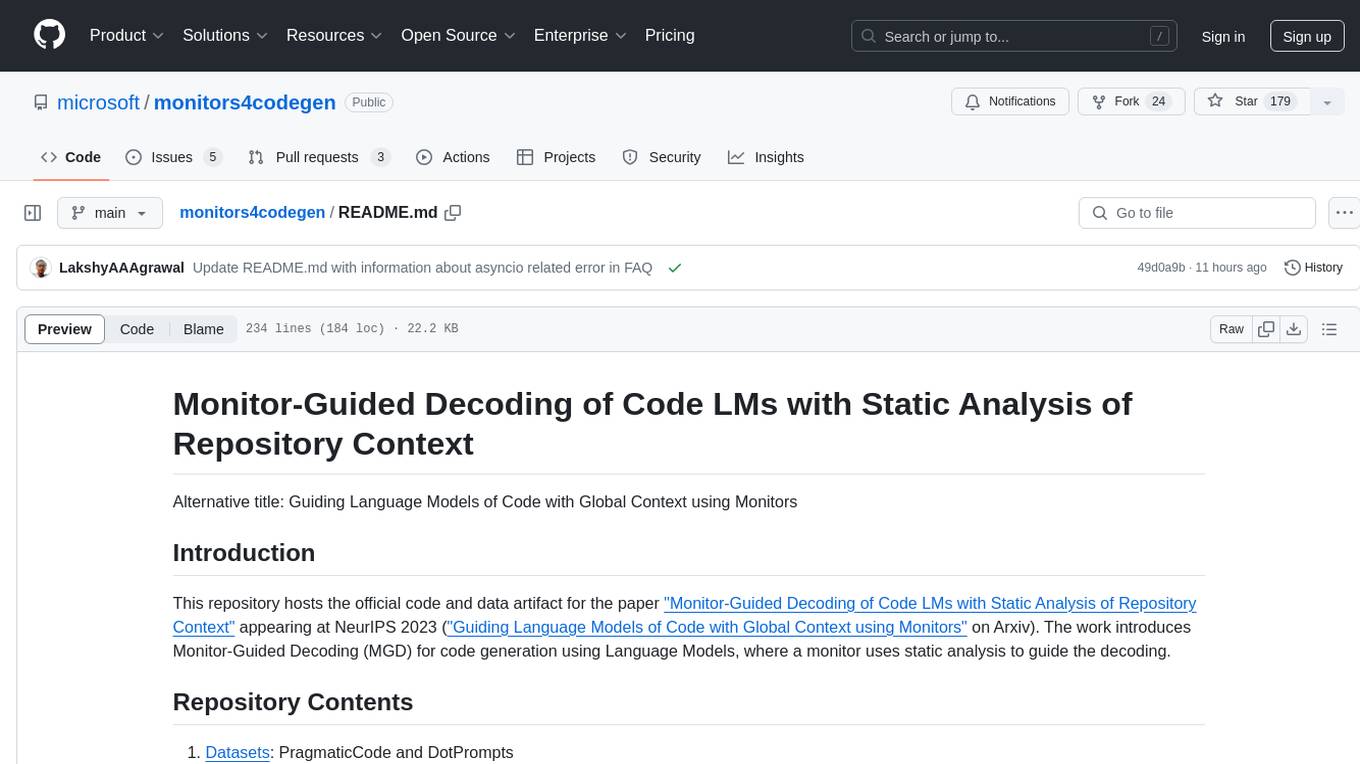Switch to the Insights tab

[766, 157]
